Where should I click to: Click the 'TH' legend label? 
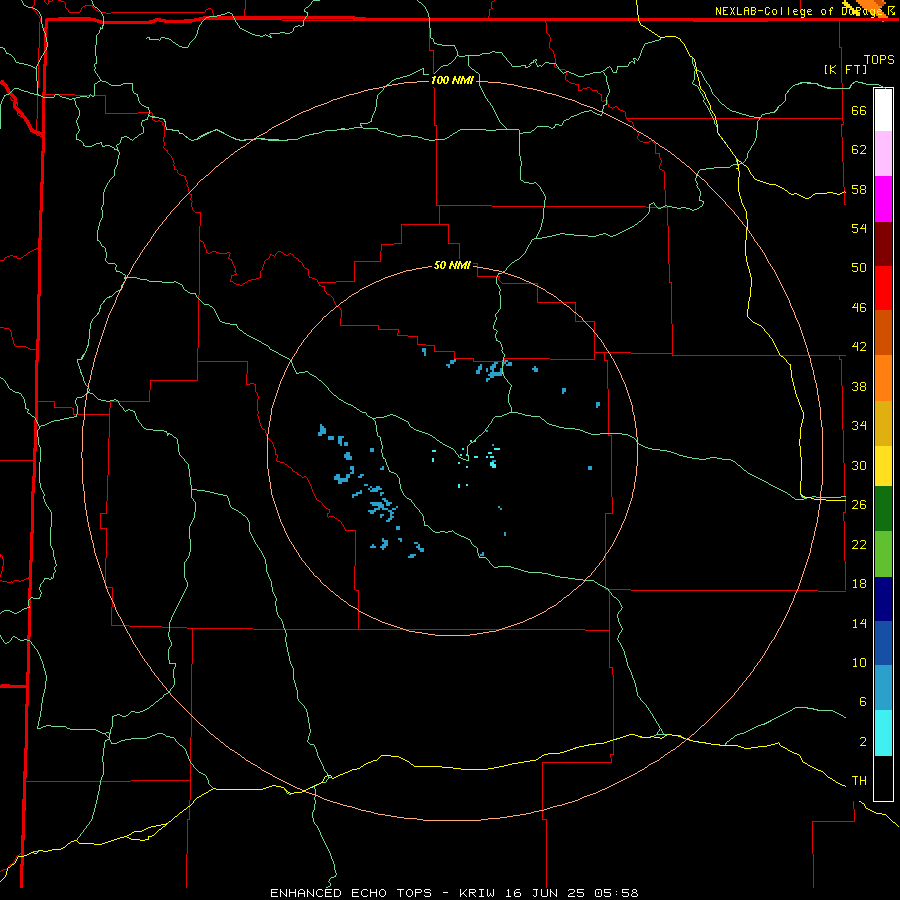click(x=859, y=781)
